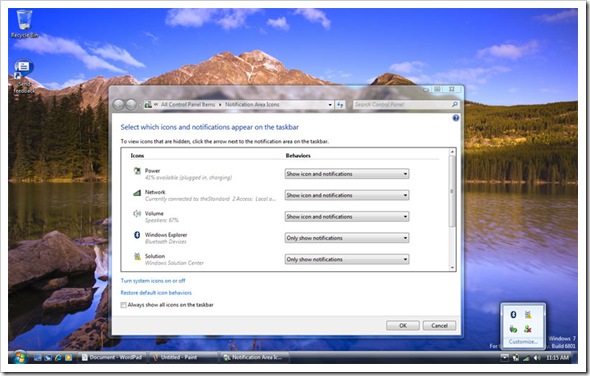Click the tray volume speaker icon
The image size is (590, 376).
tap(537, 358)
